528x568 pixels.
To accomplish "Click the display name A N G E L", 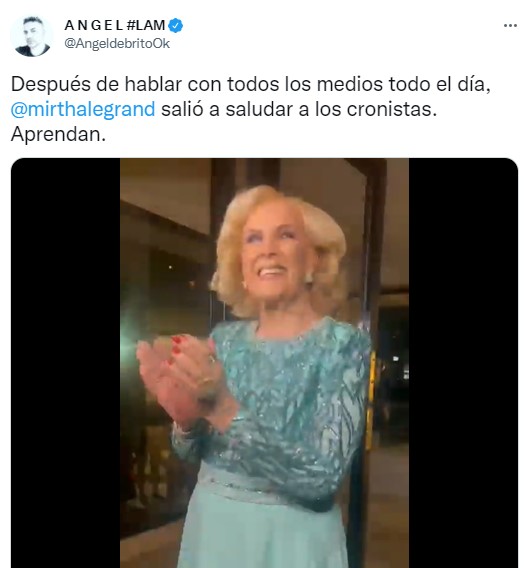I will tap(94, 25).
